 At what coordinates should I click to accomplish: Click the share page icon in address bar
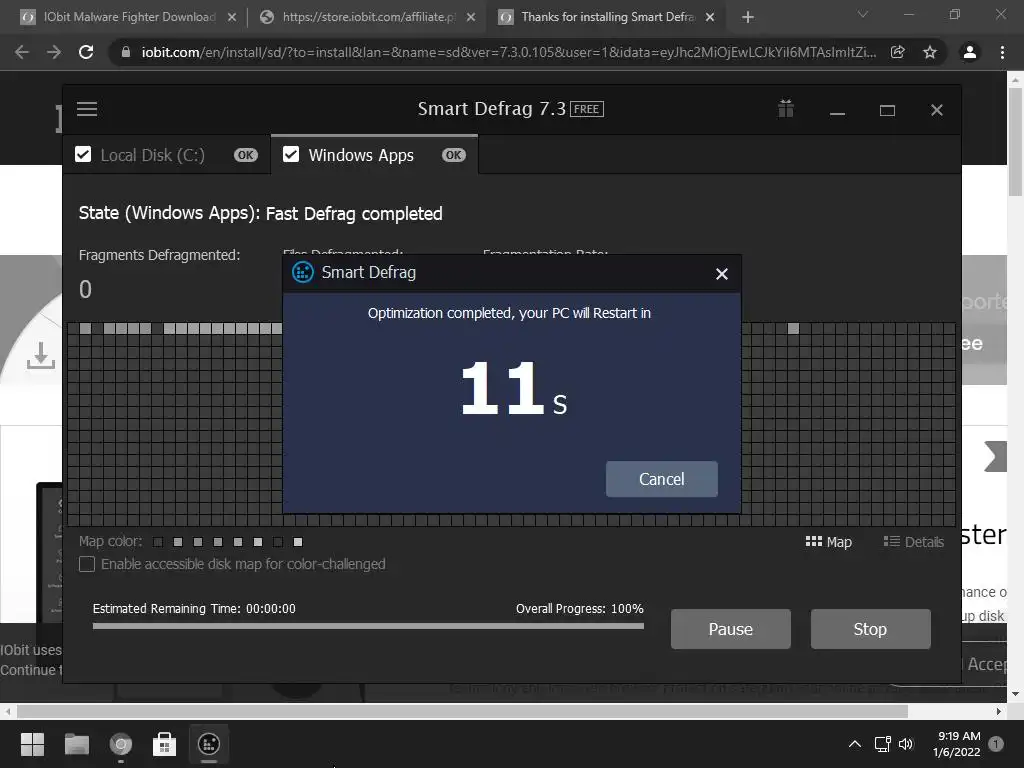898,52
